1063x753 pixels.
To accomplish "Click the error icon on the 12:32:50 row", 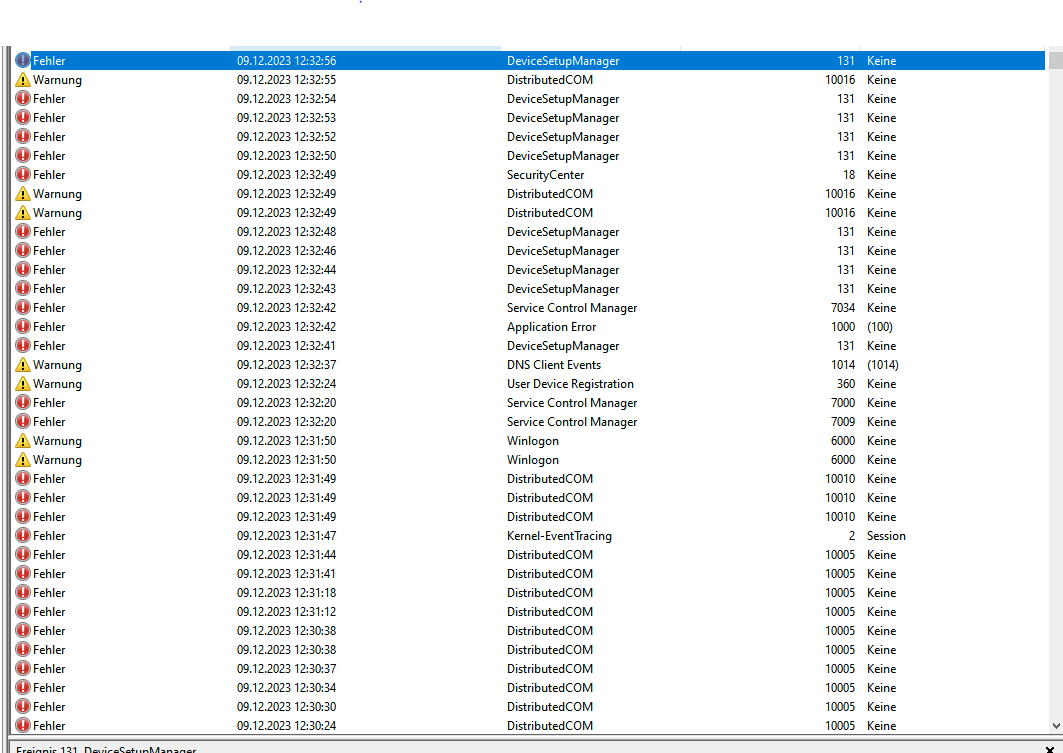I will pos(22,155).
